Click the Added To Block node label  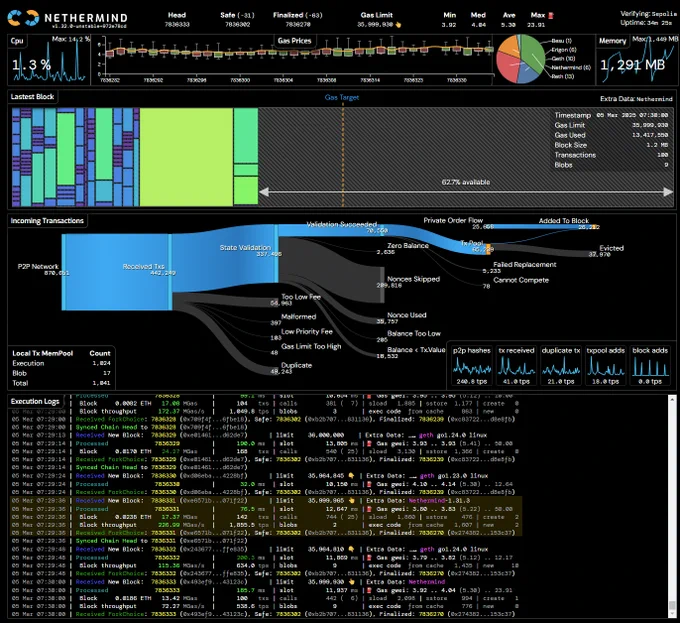pyautogui.click(x=564, y=221)
